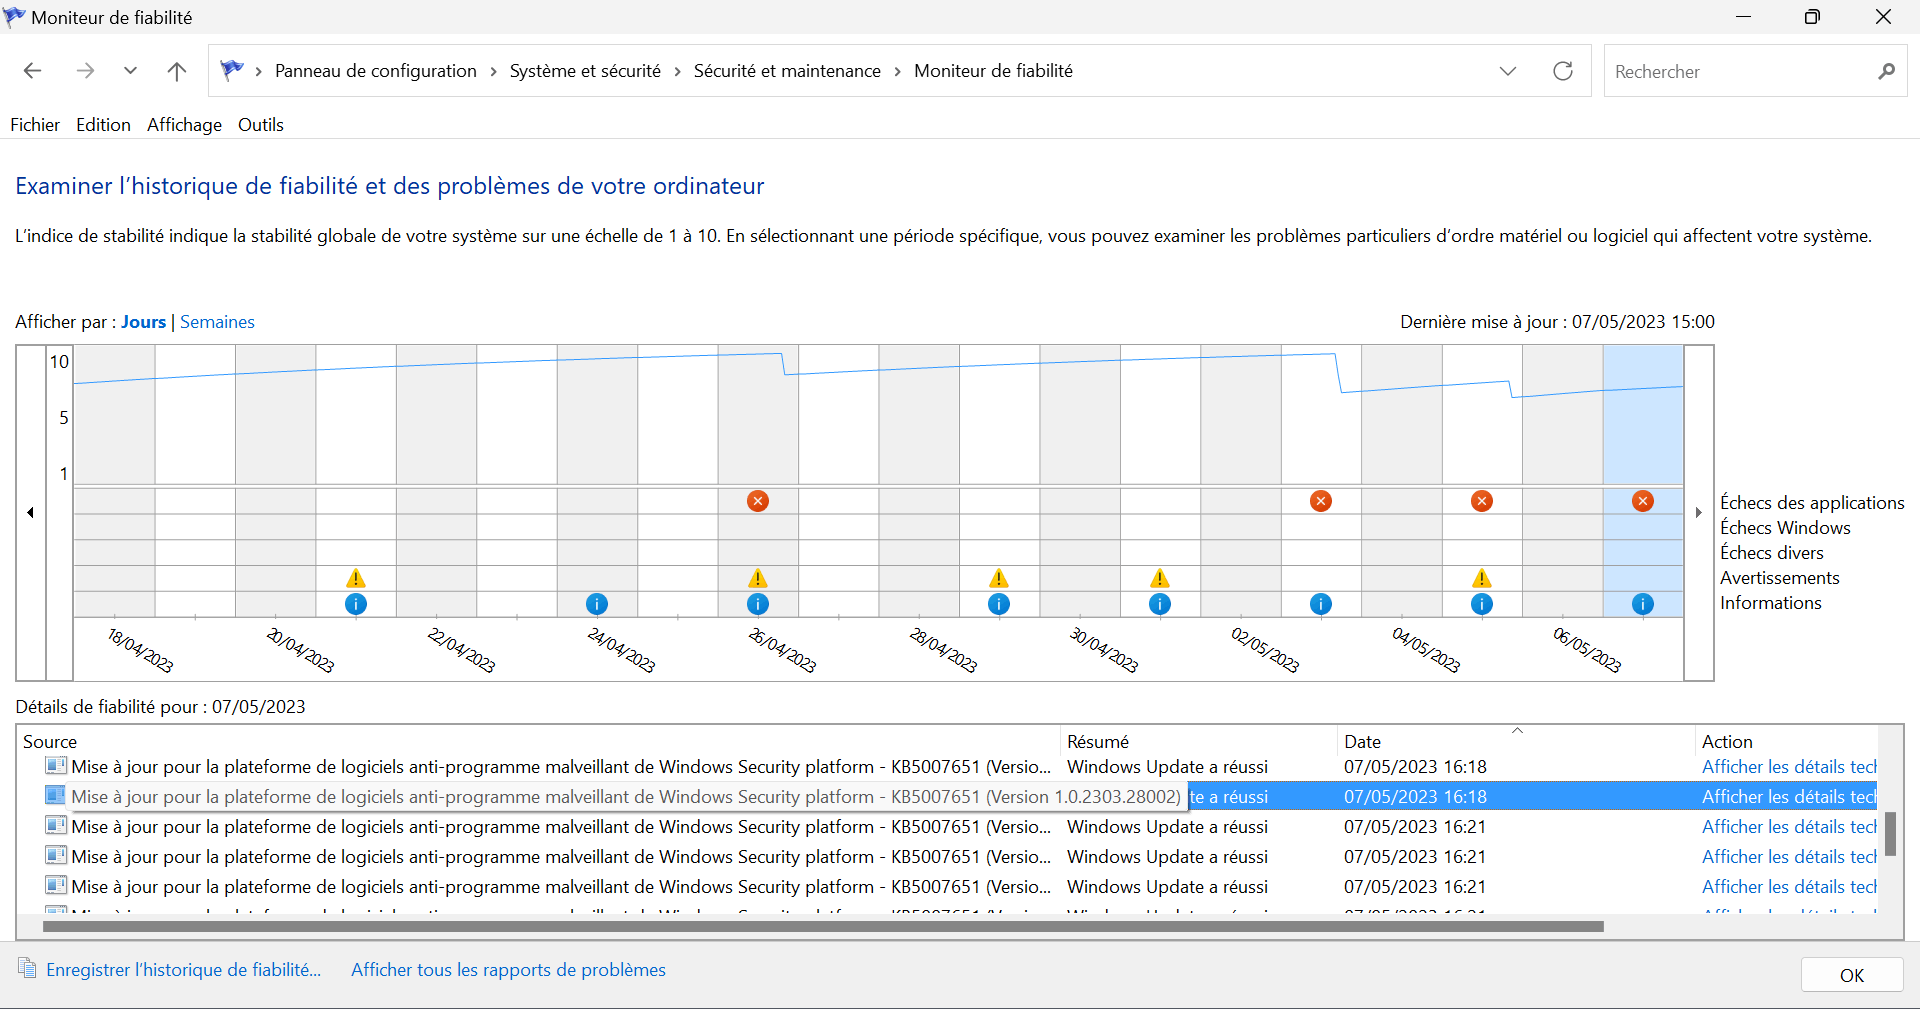Click the icon of the first 16:18 update row

click(x=56, y=766)
